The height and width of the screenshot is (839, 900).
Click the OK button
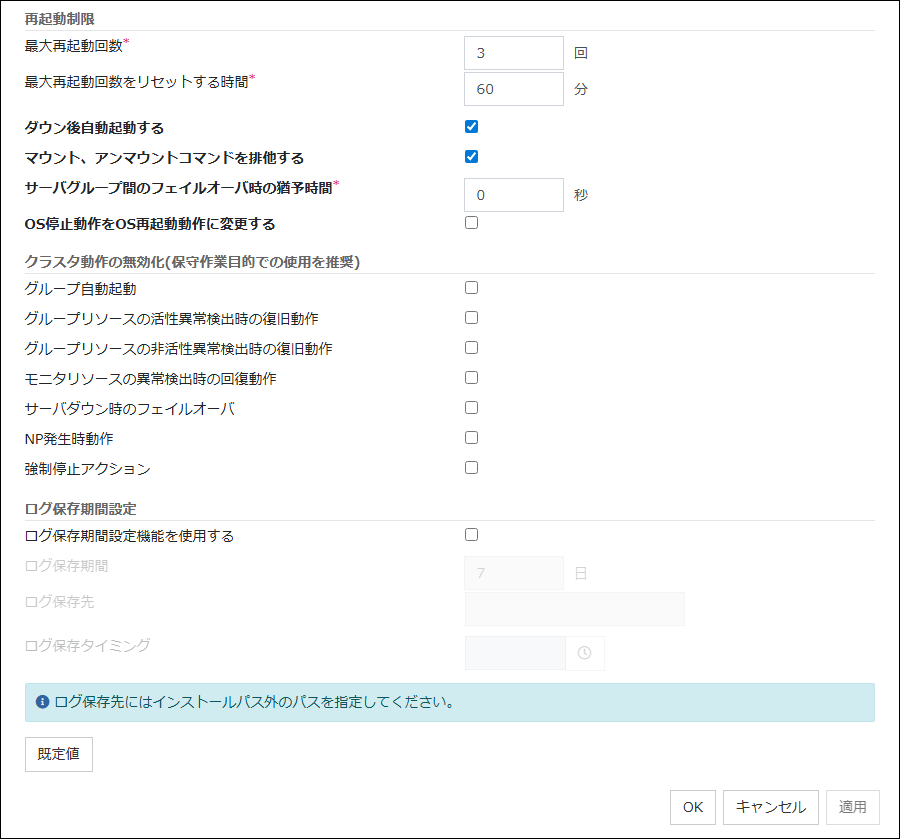[x=692, y=807]
